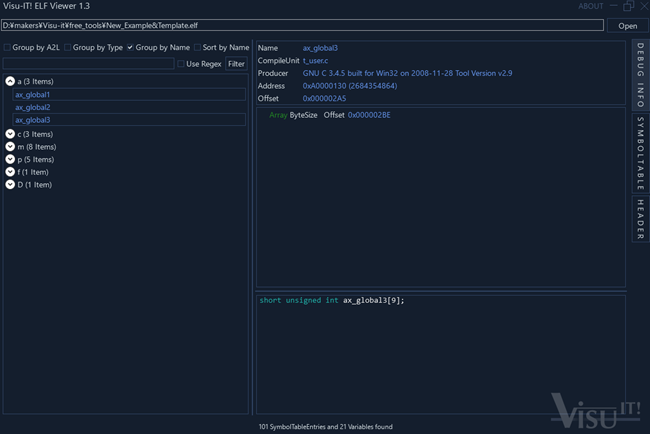Expand the 'f (1 Item)' group chevron
650x434 pixels.
click(10, 172)
